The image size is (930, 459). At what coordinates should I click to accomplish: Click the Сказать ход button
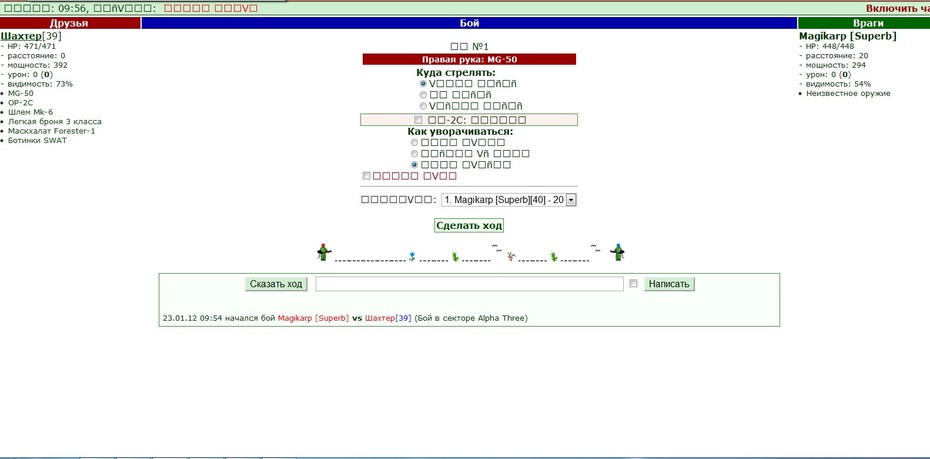point(276,284)
